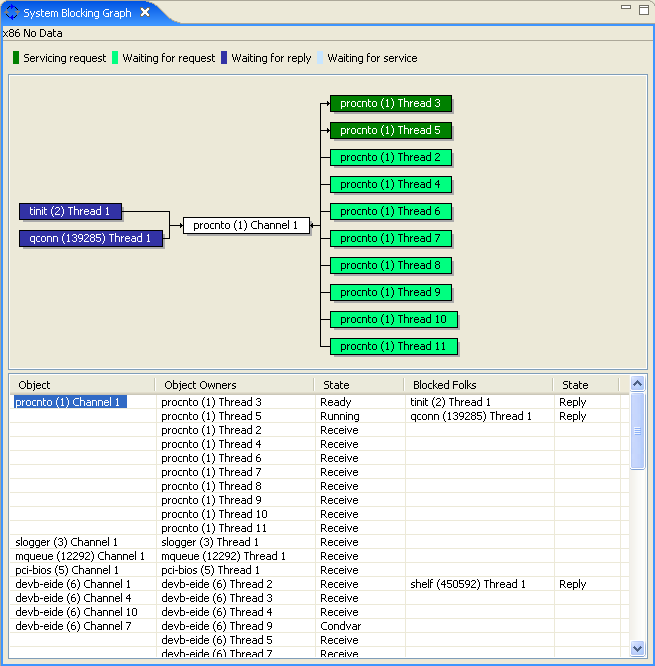Image resolution: width=655 pixels, height=666 pixels.
Task: Sort table by Object column header
Action: pos(82,385)
